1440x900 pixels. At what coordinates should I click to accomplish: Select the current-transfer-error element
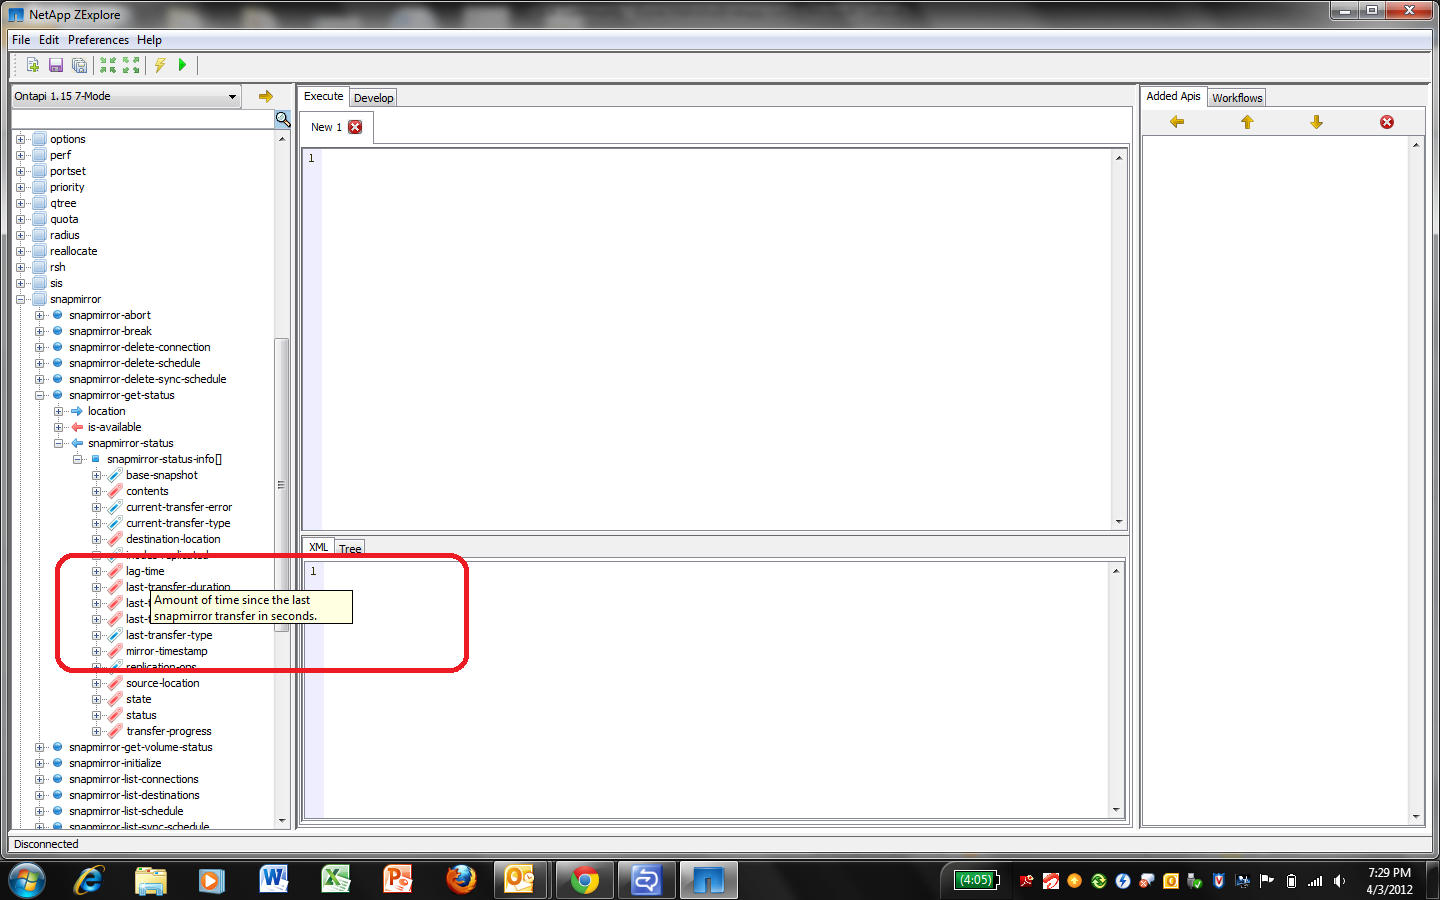coord(179,507)
